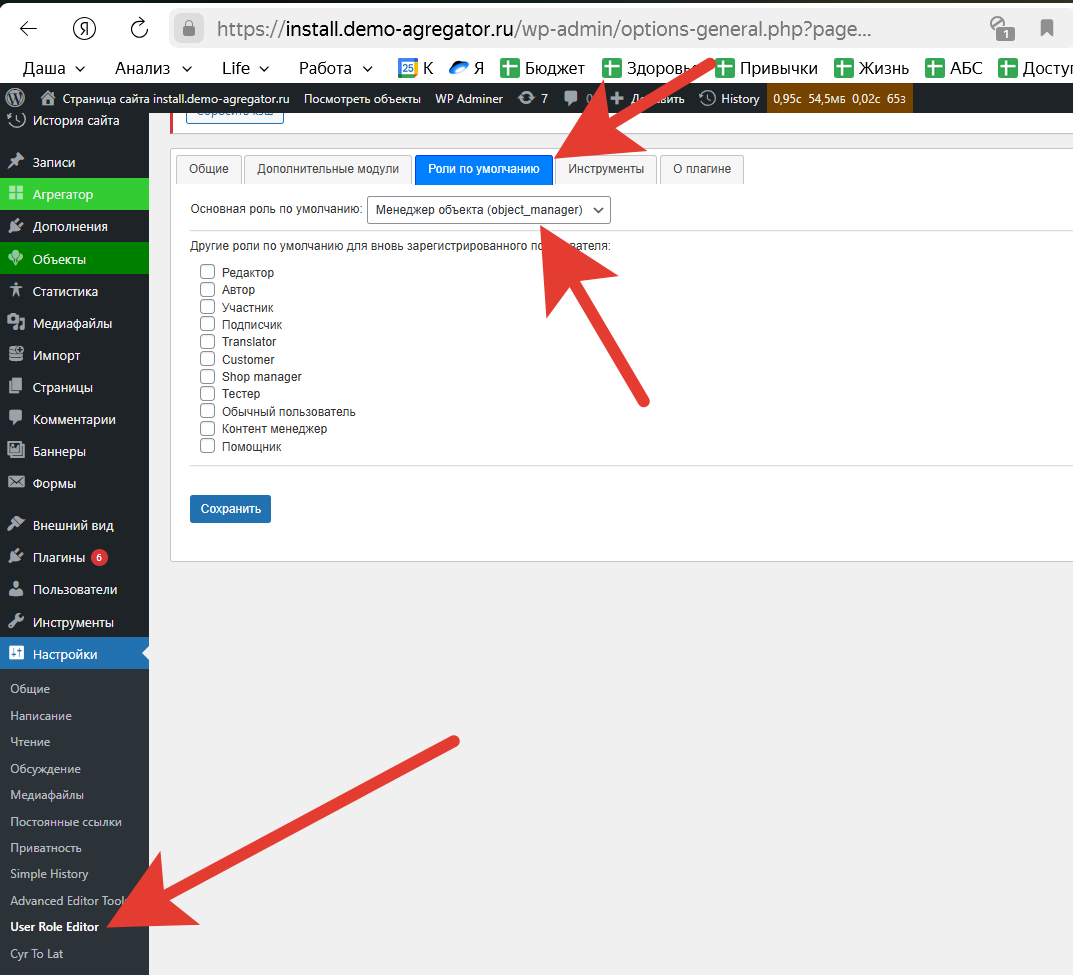This screenshot has width=1073, height=975.
Task: Expand the Даша bookmarks folder
Action: [x=53, y=68]
